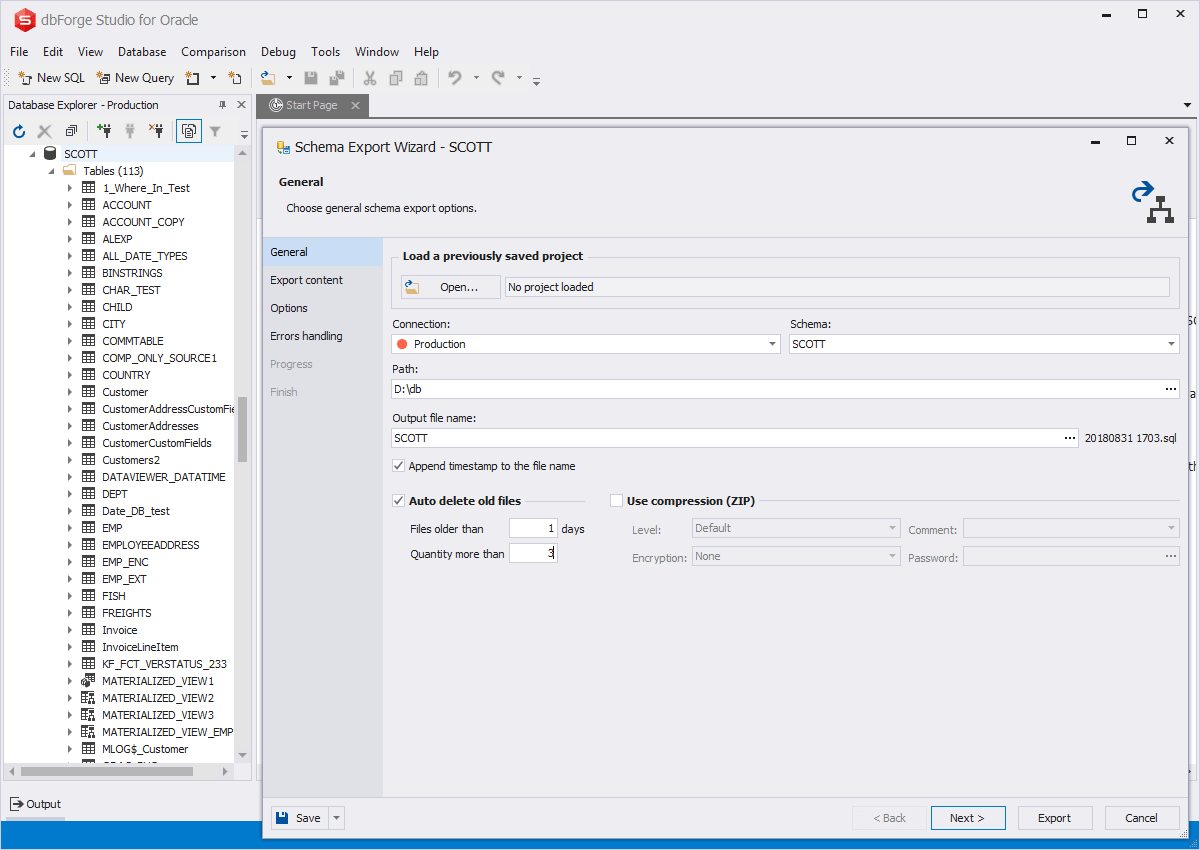Close the Start Page tab
The image size is (1200, 850).
coord(356,105)
